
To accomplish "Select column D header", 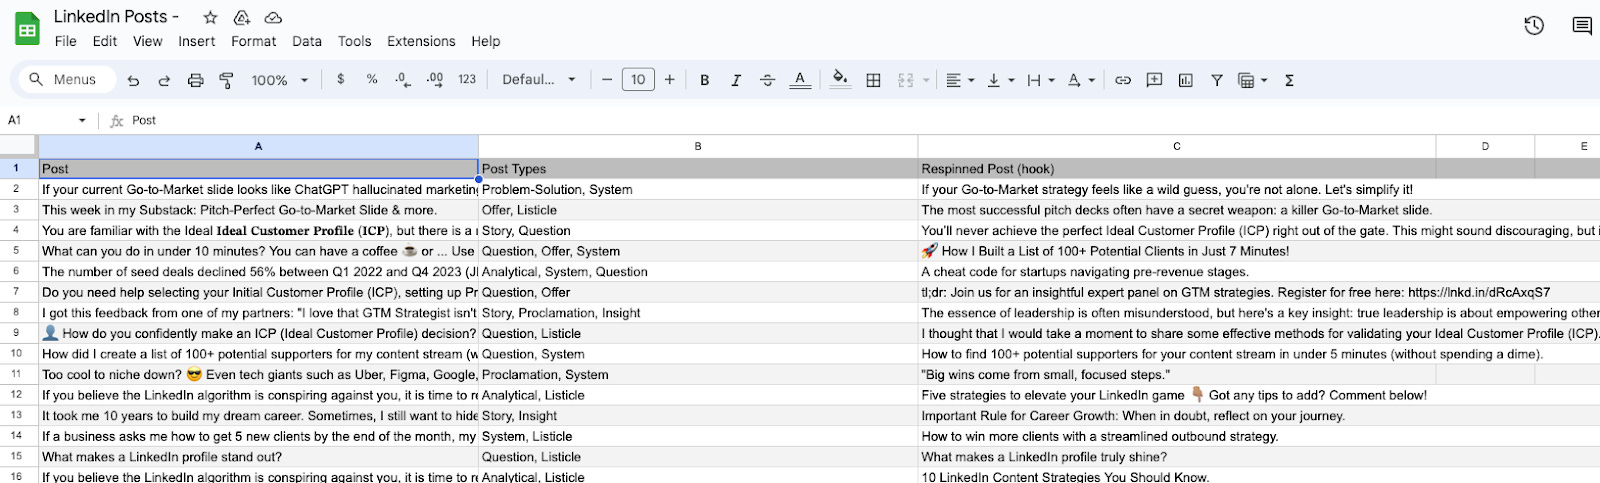I will [1485, 146].
